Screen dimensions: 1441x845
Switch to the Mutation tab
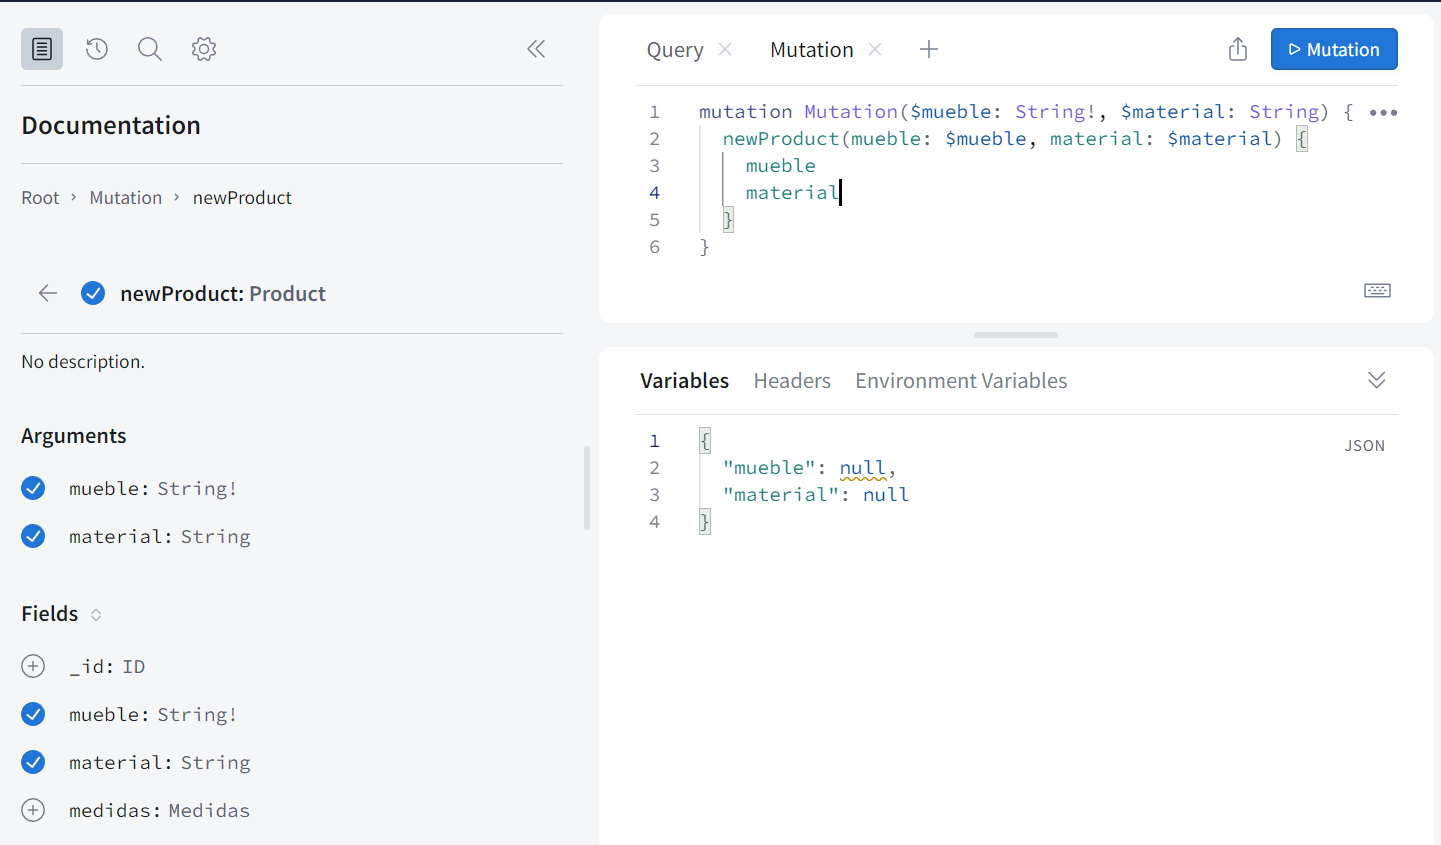(x=812, y=50)
